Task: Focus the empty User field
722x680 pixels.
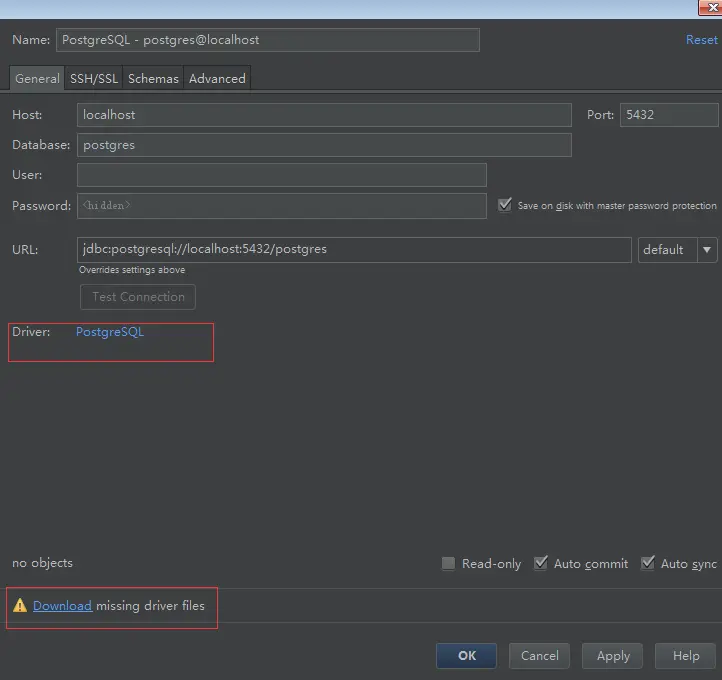Action: click(282, 175)
